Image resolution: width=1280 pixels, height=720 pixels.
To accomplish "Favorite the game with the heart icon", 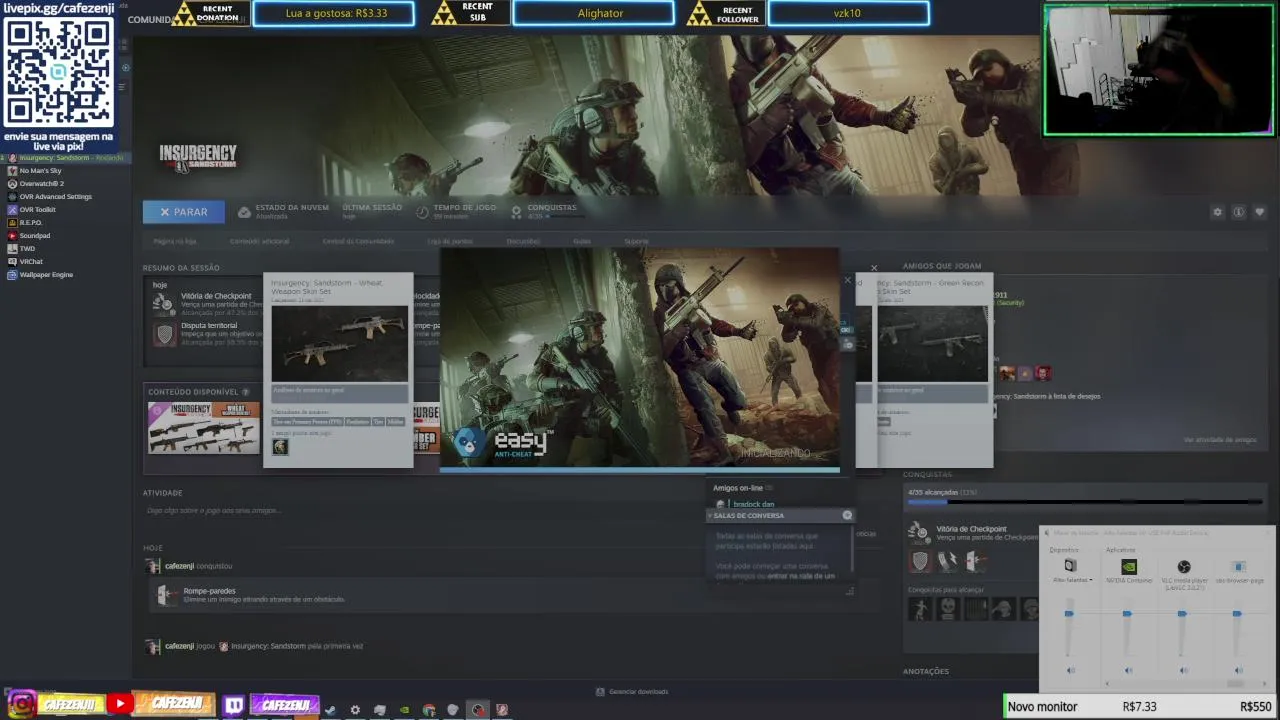I will tap(1259, 212).
